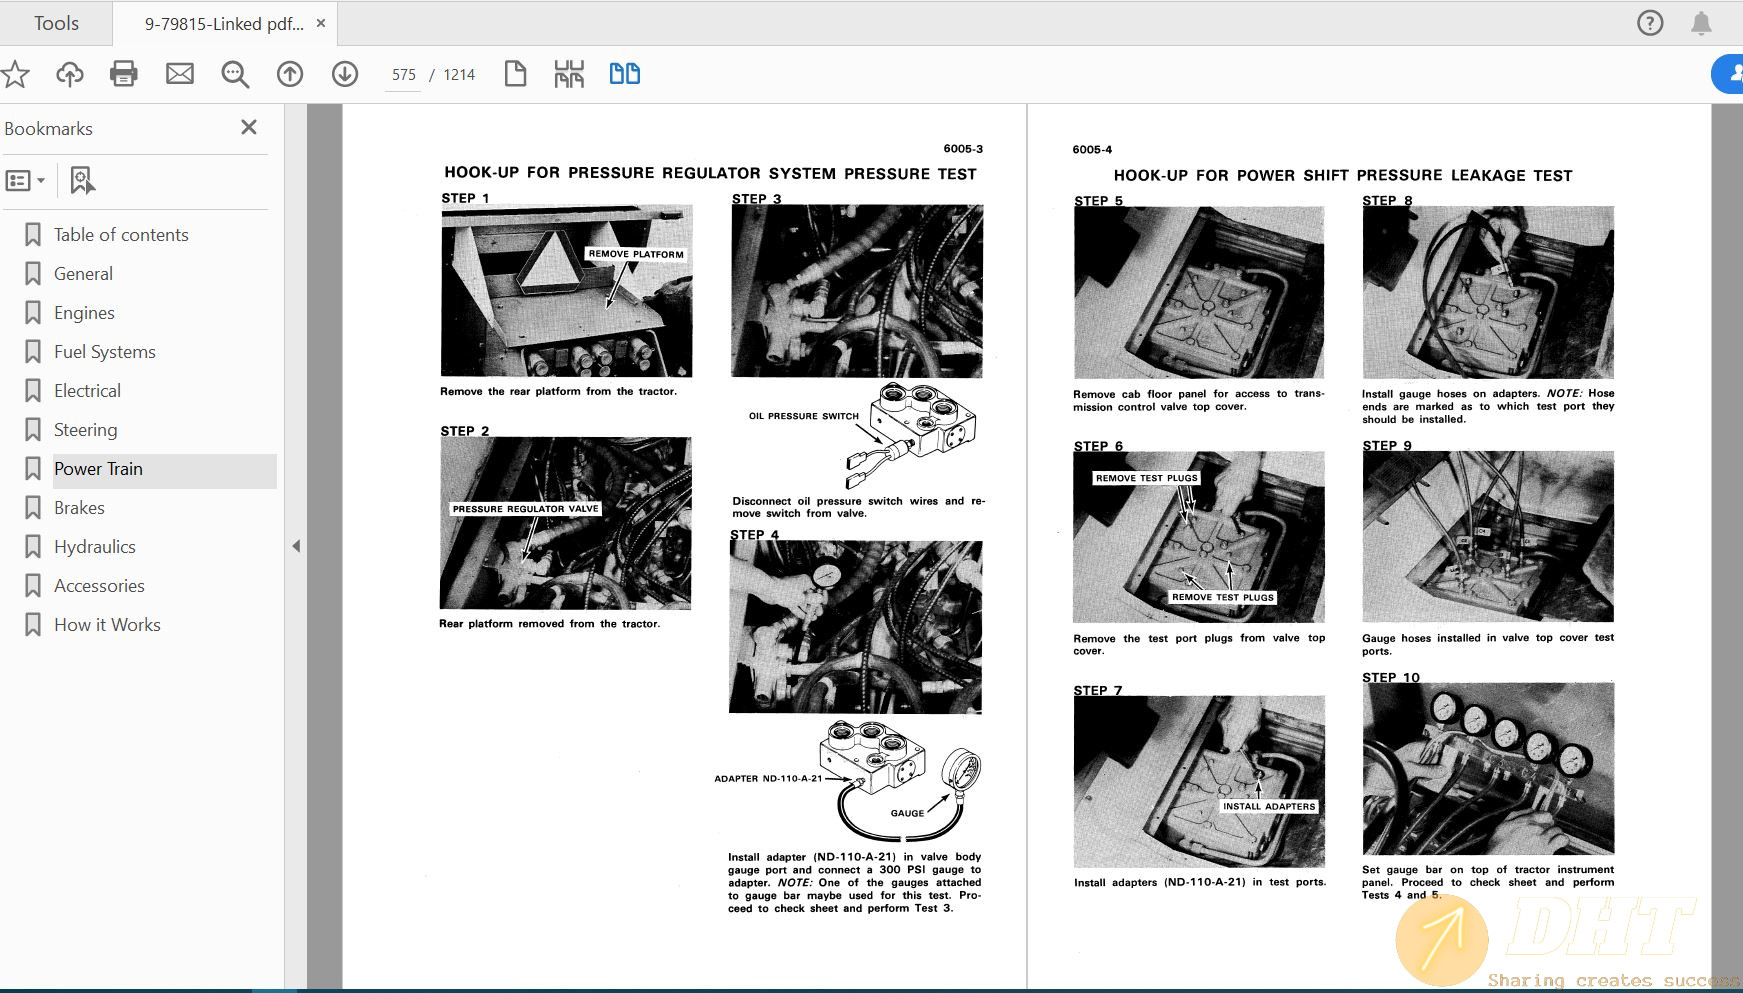The image size is (1743, 993).
Task: Open the search magnifier tool
Action: click(x=235, y=74)
